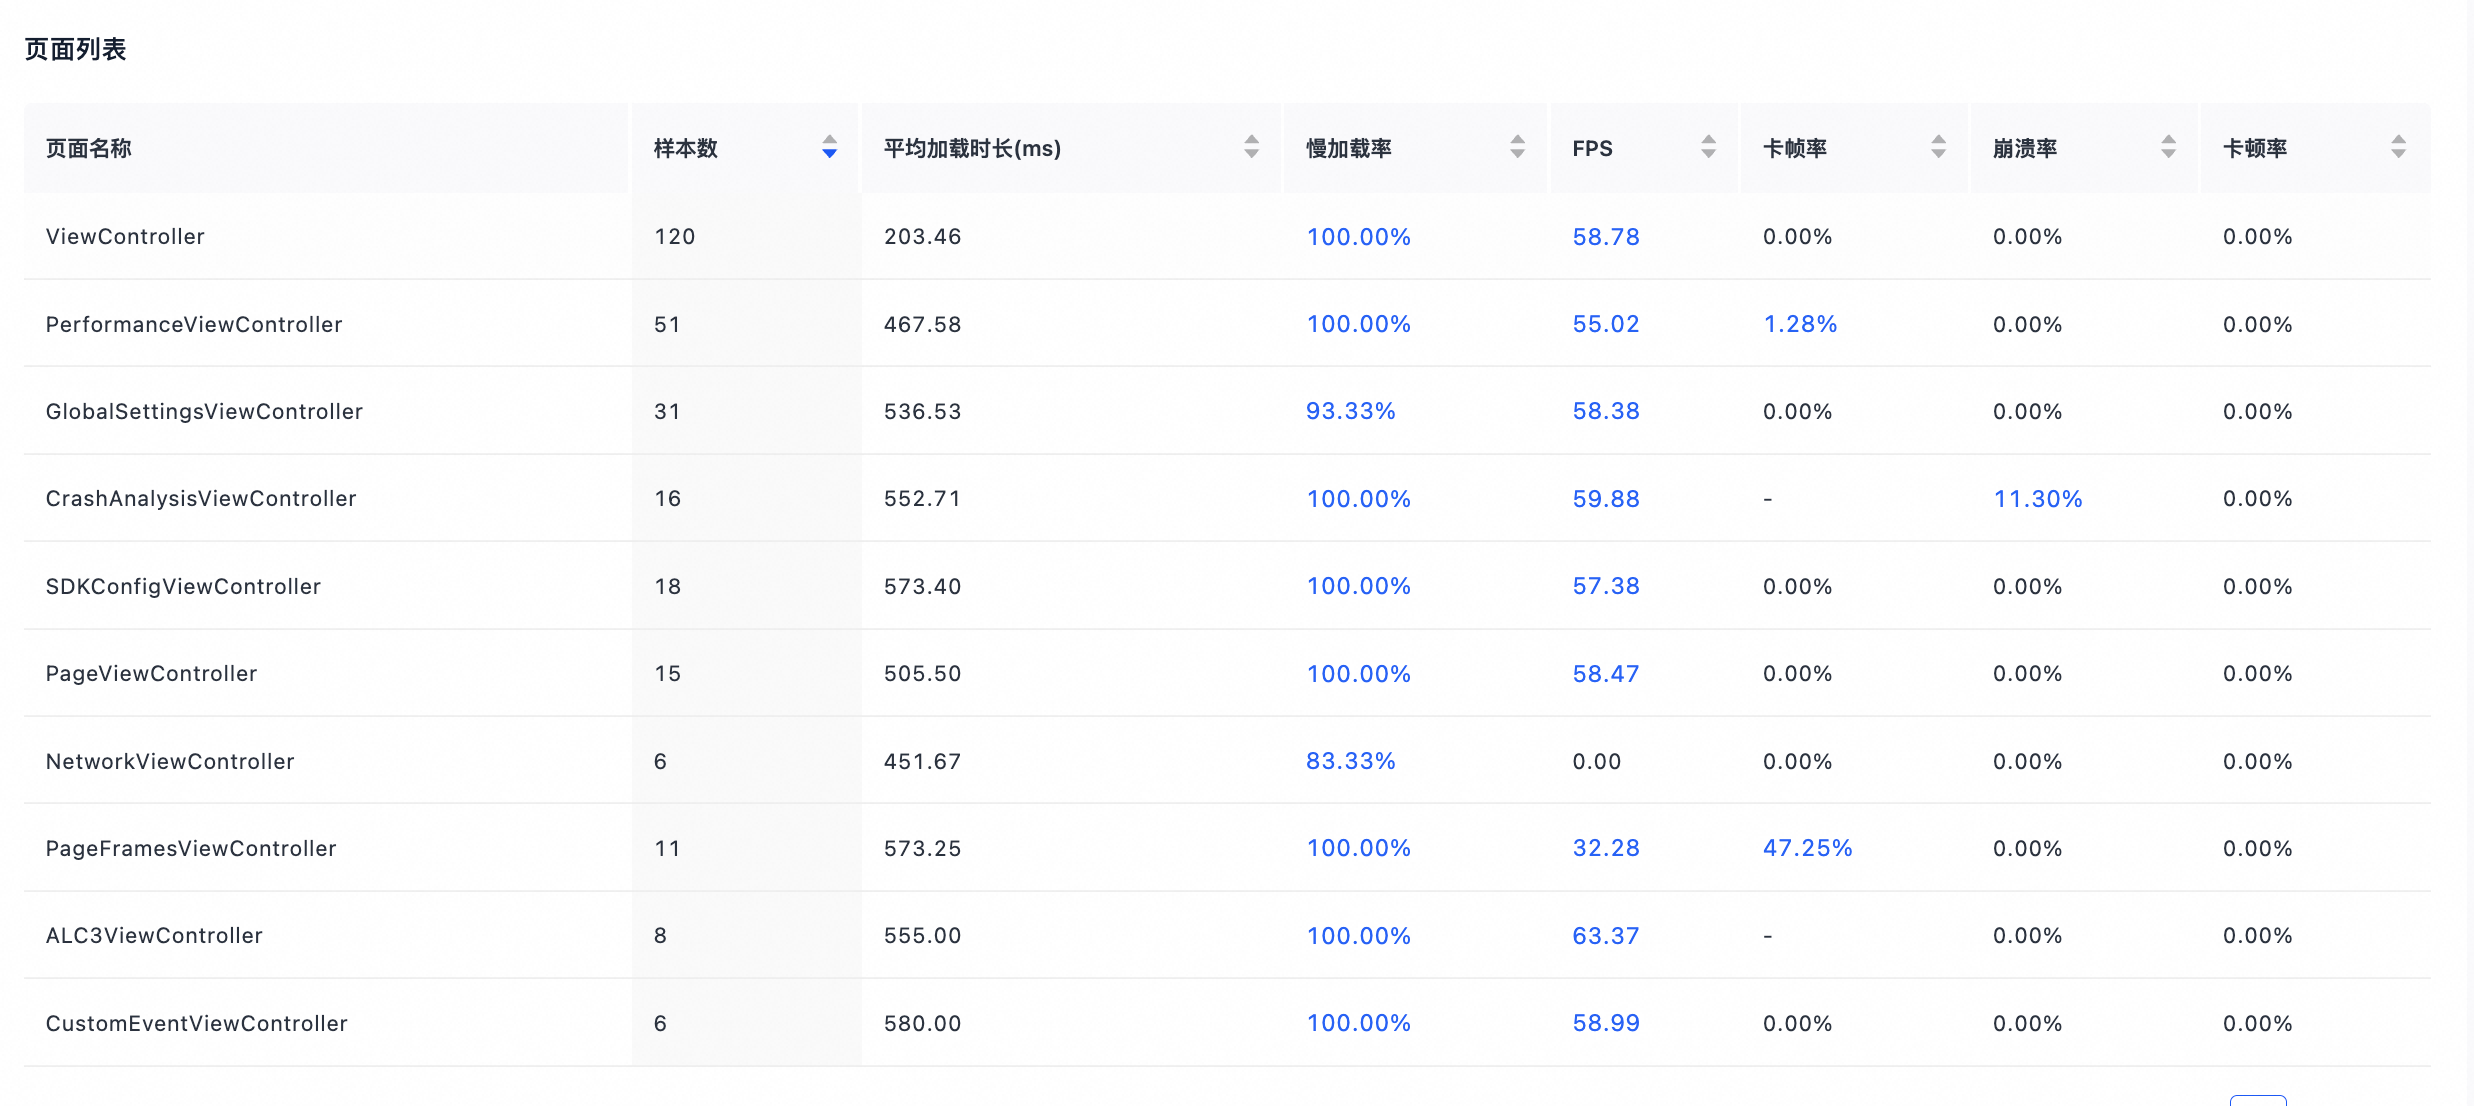
Task: Open PageViewController FPS 58.47
Action: pyautogui.click(x=1606, y=674)
